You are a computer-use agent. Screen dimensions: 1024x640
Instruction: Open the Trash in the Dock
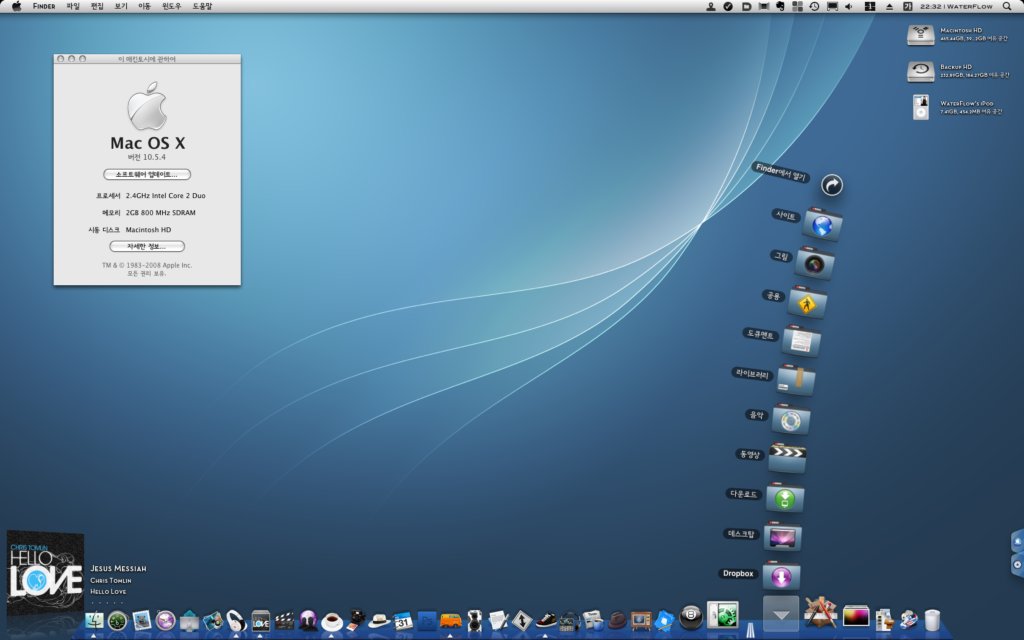(933, 620)
